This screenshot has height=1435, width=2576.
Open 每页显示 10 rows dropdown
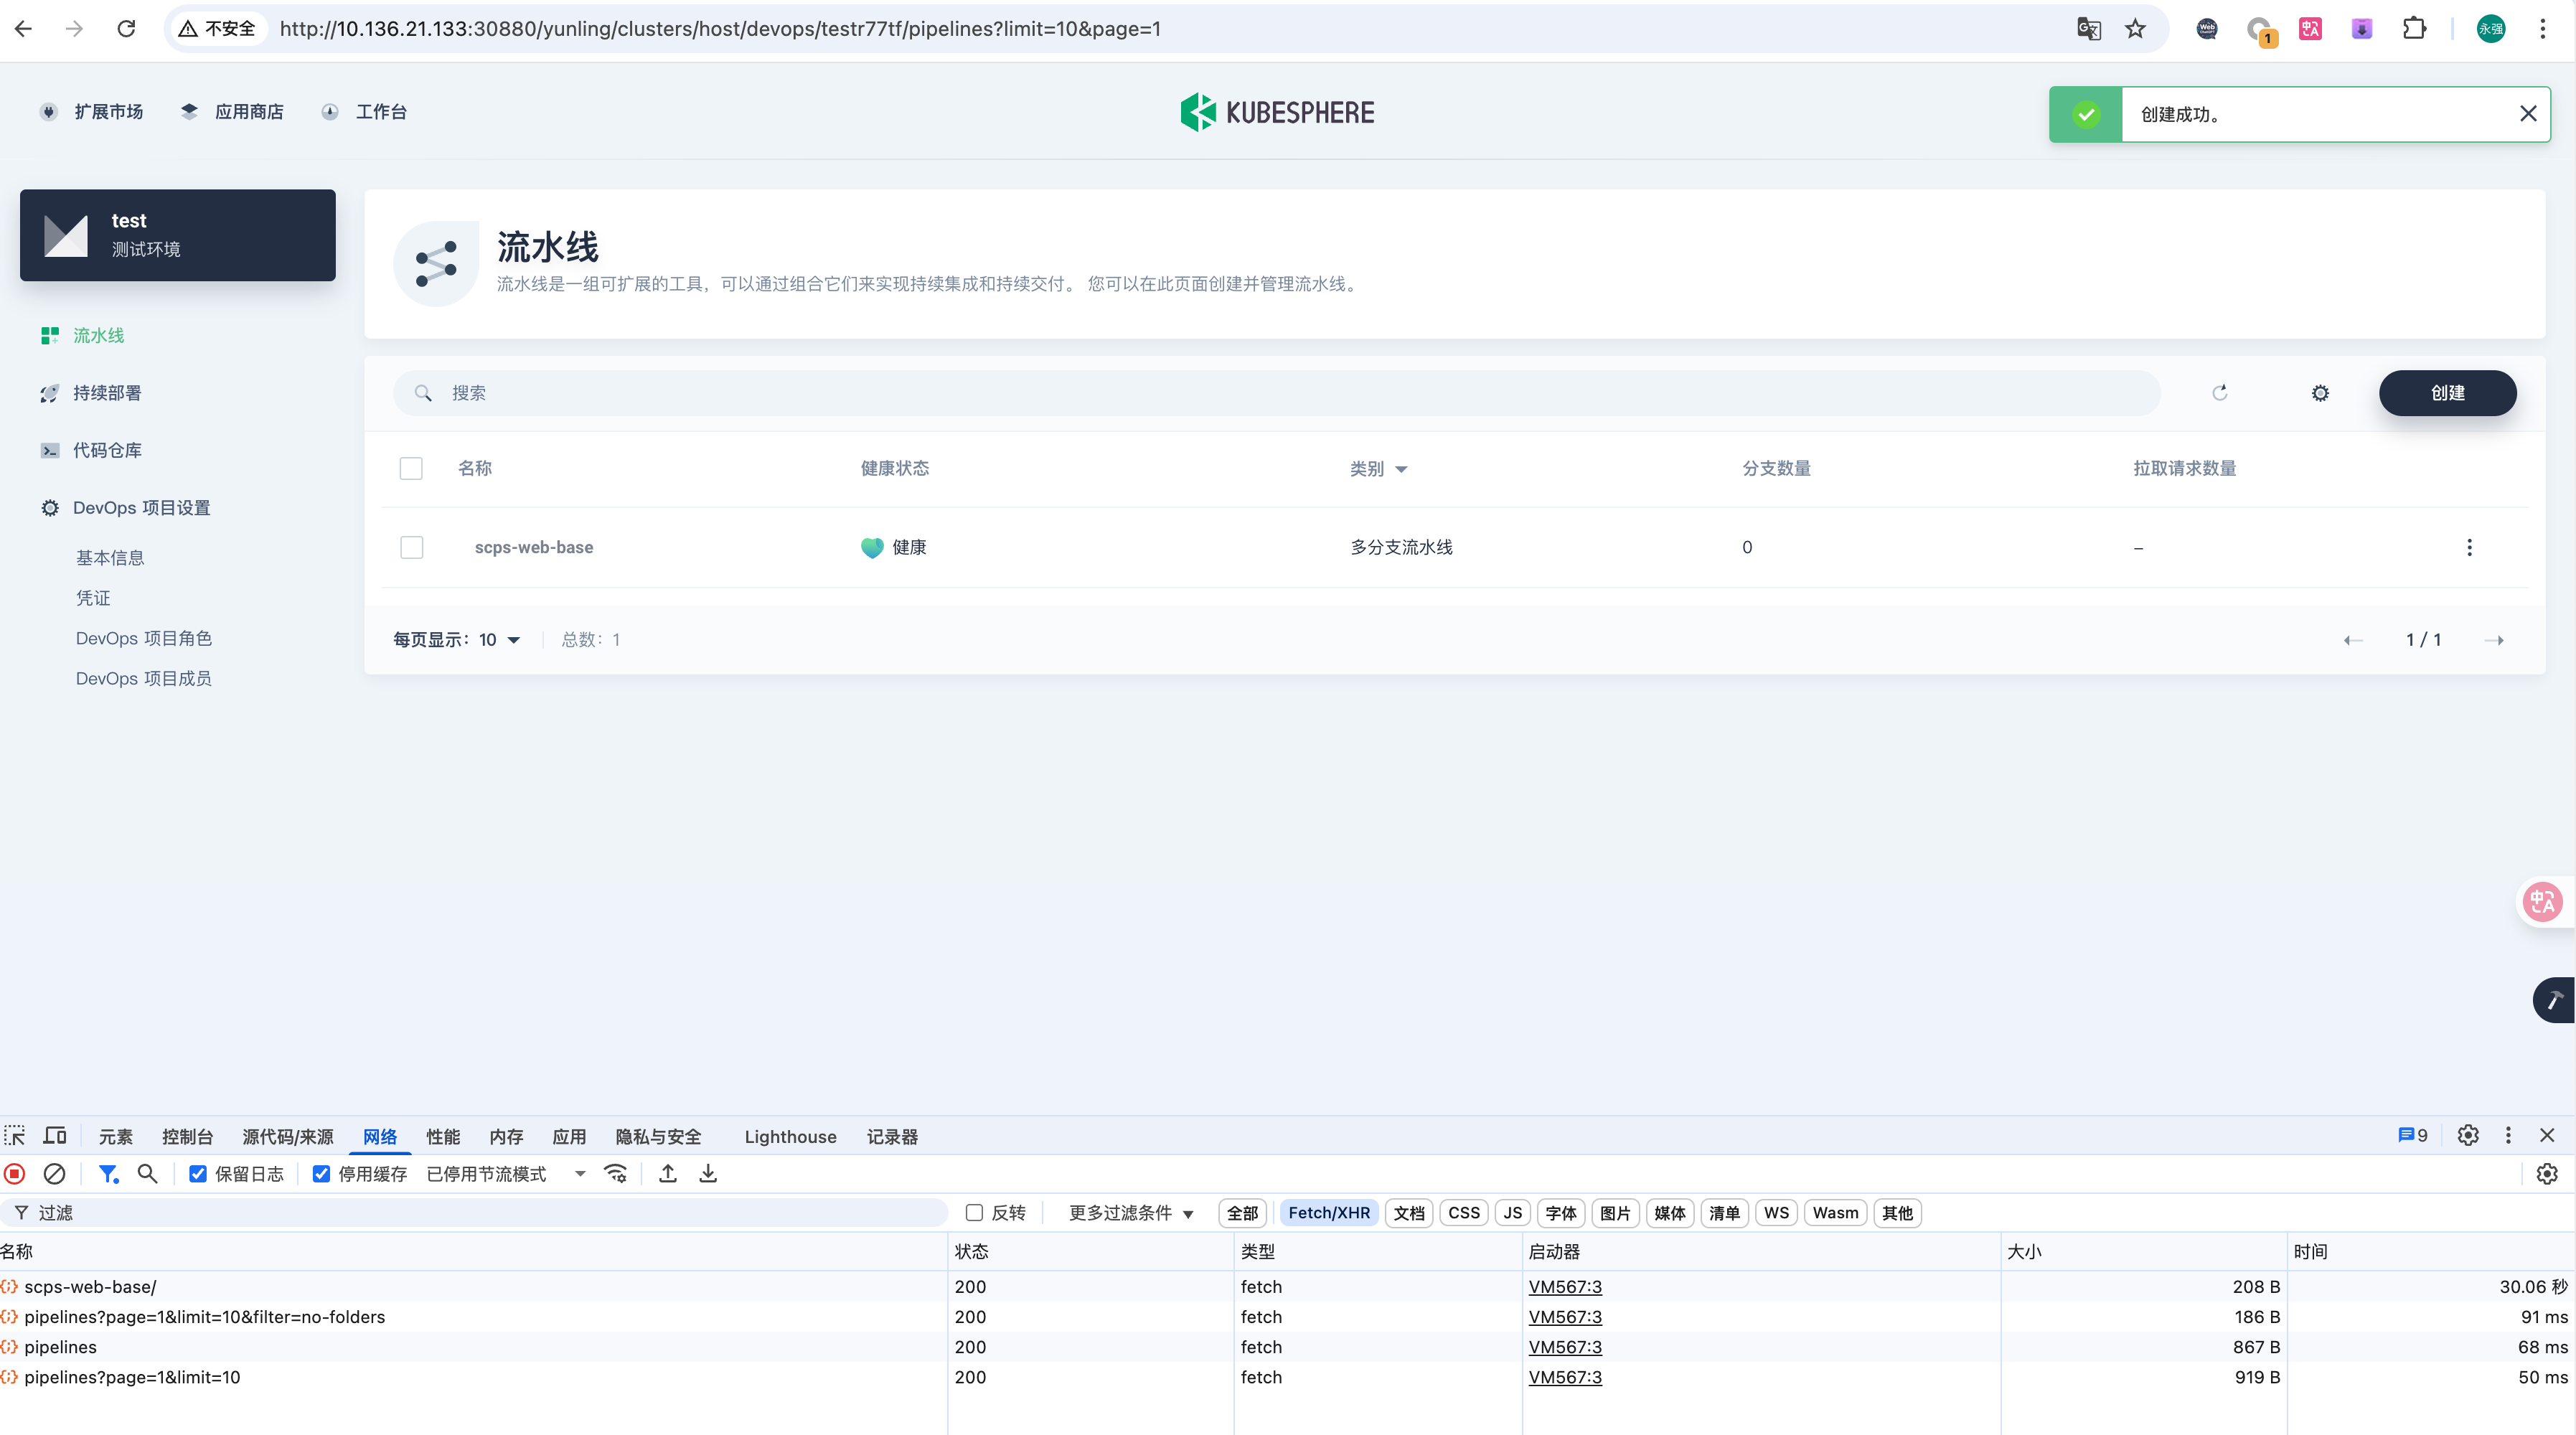click(x=457, y=640)
